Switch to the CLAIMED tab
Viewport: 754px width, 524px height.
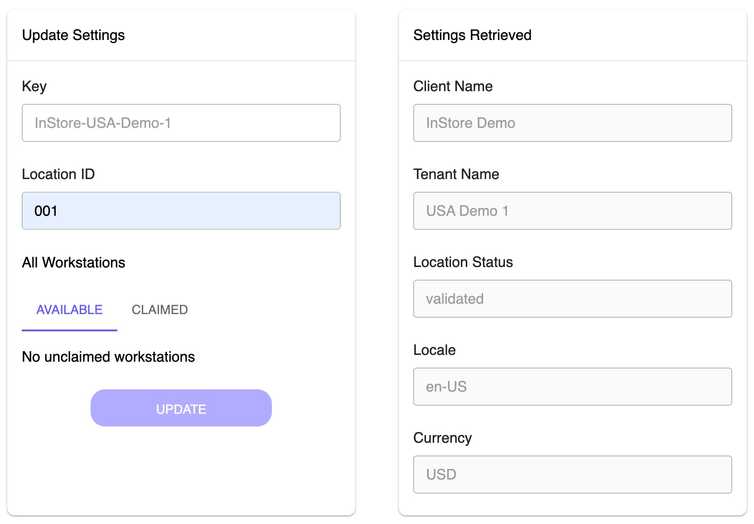(x=160, y=310)
